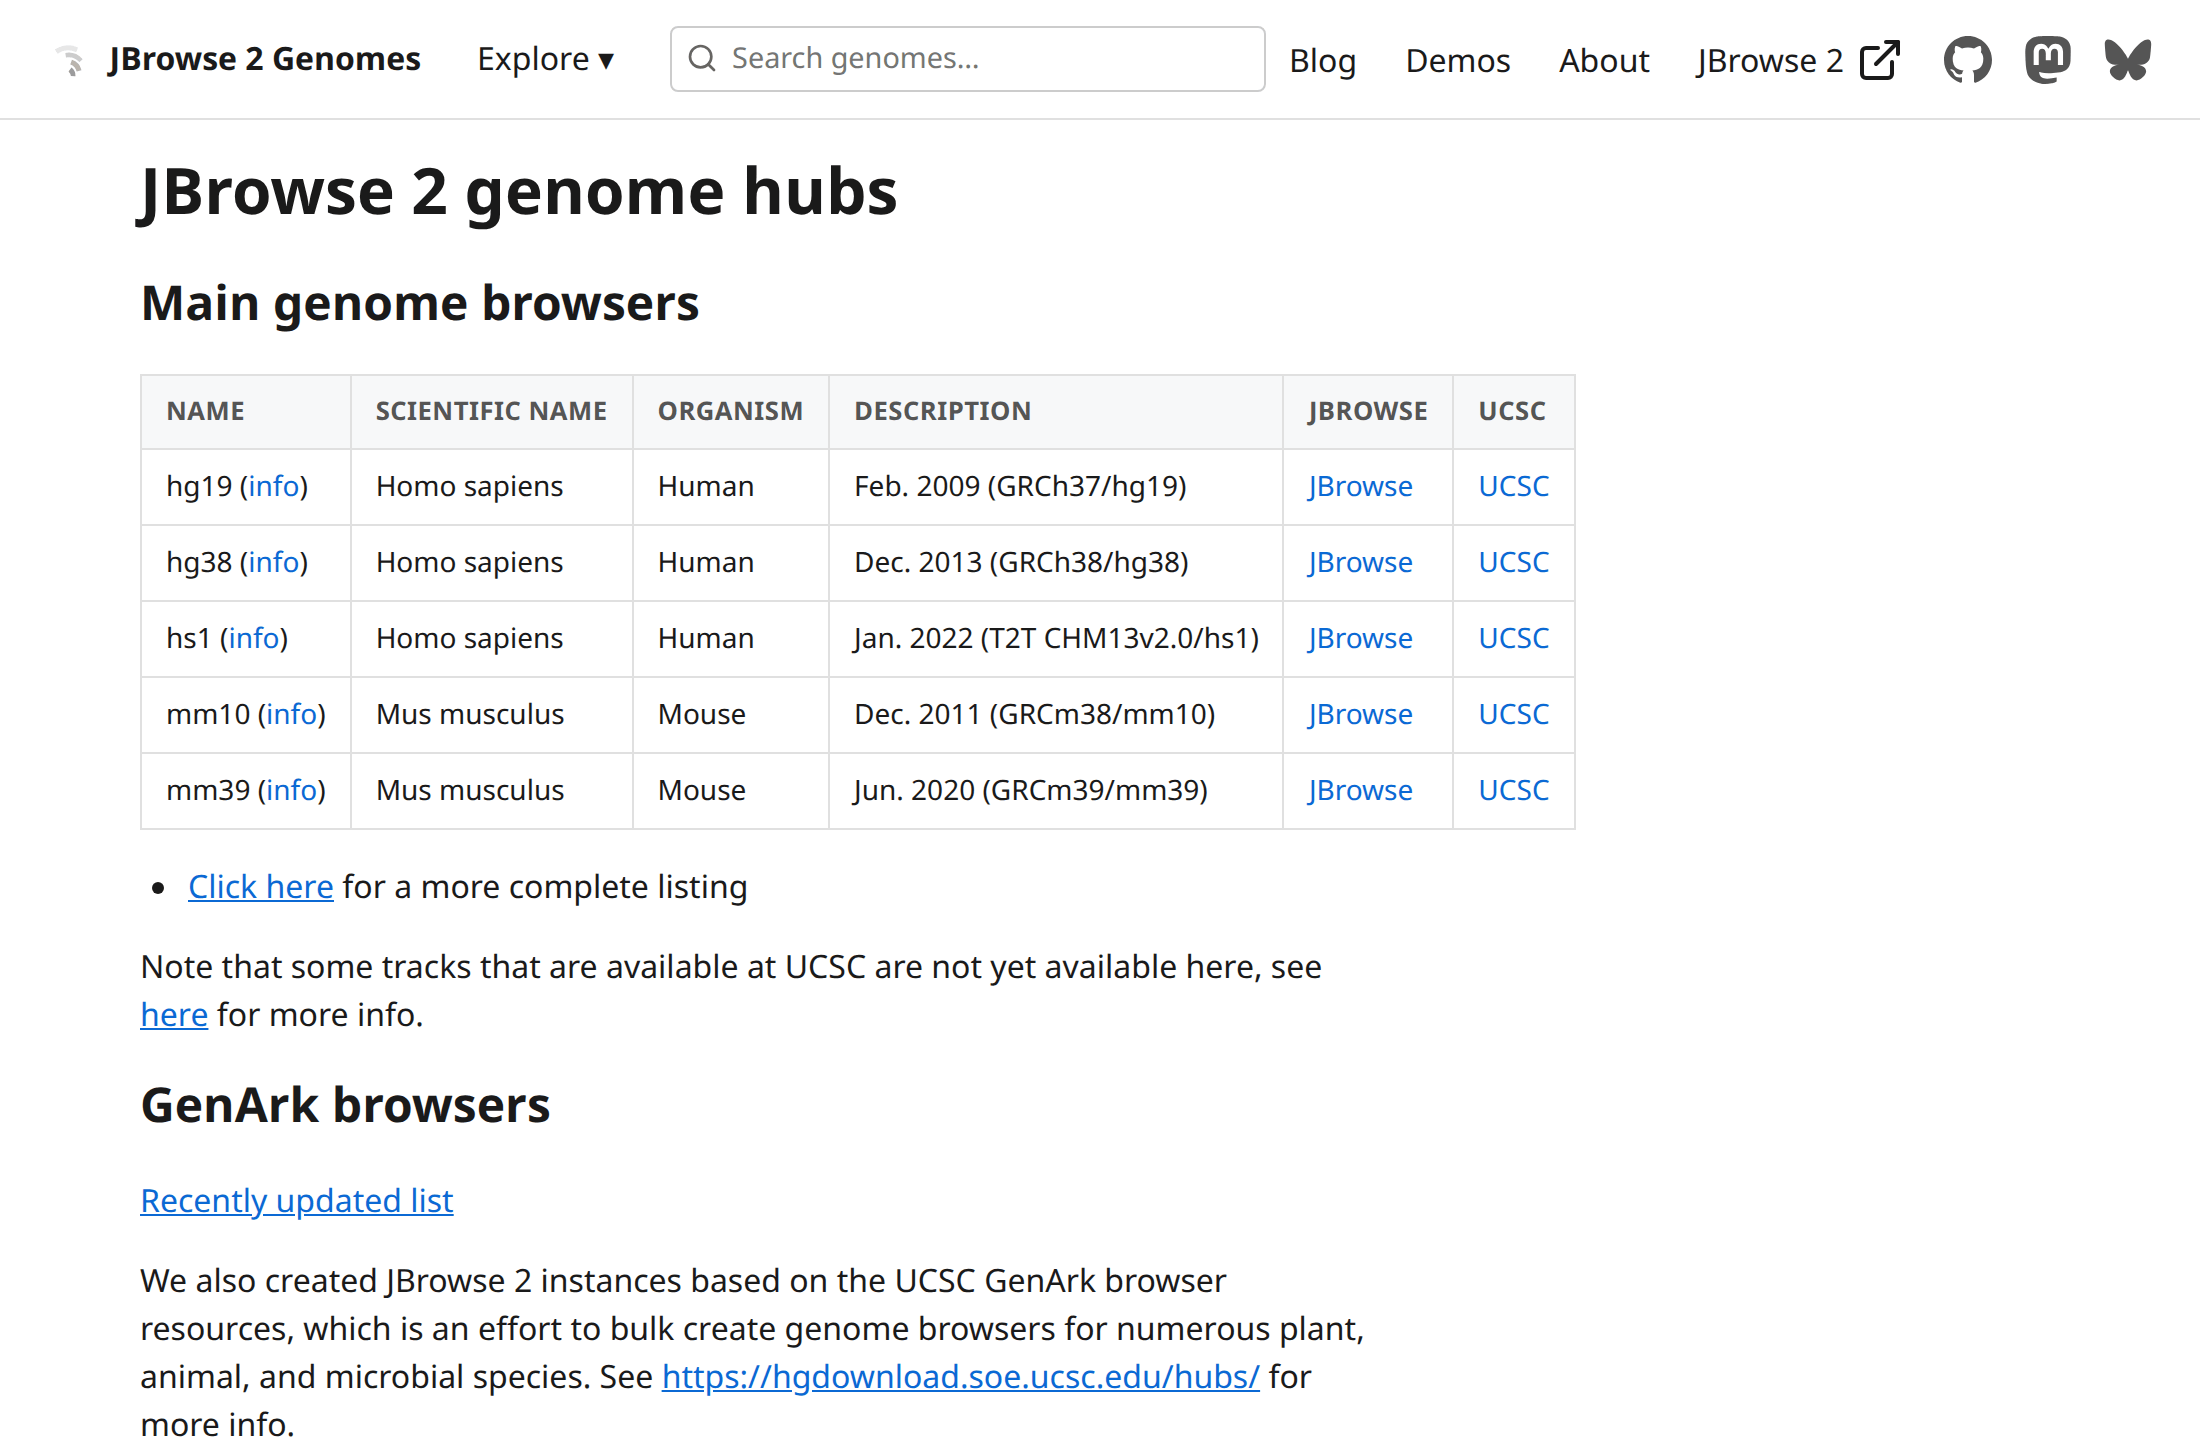Open the Blog page
The image size is (2200, 1440).
1322,60
